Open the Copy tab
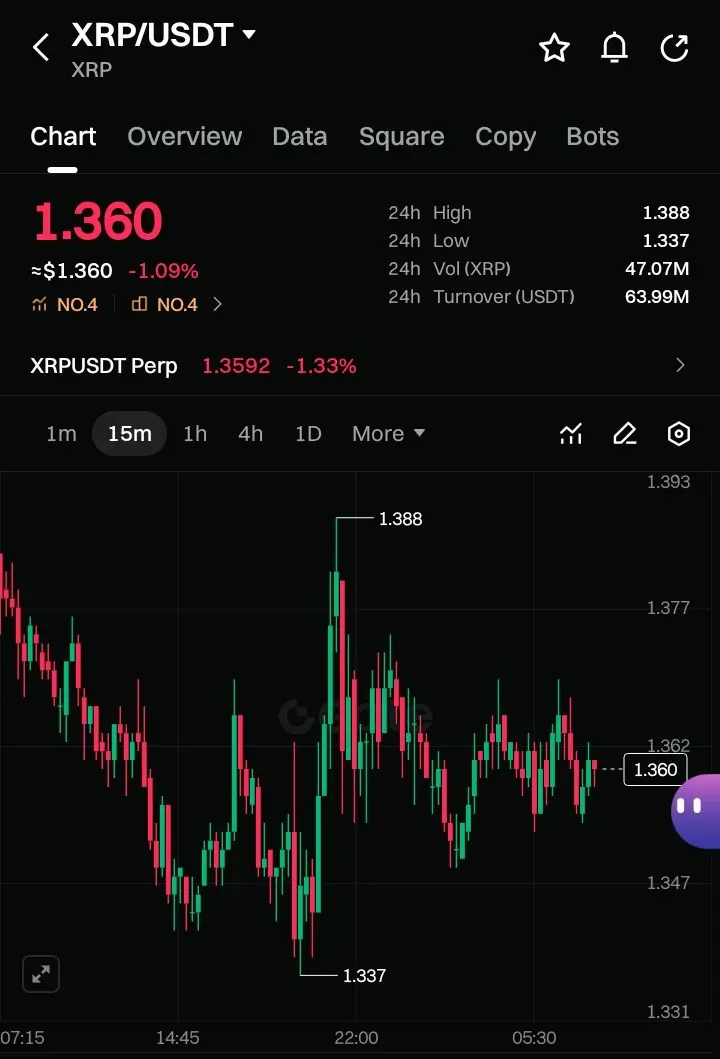Viewport: 720px width, 1059px height. click(505, 136)
